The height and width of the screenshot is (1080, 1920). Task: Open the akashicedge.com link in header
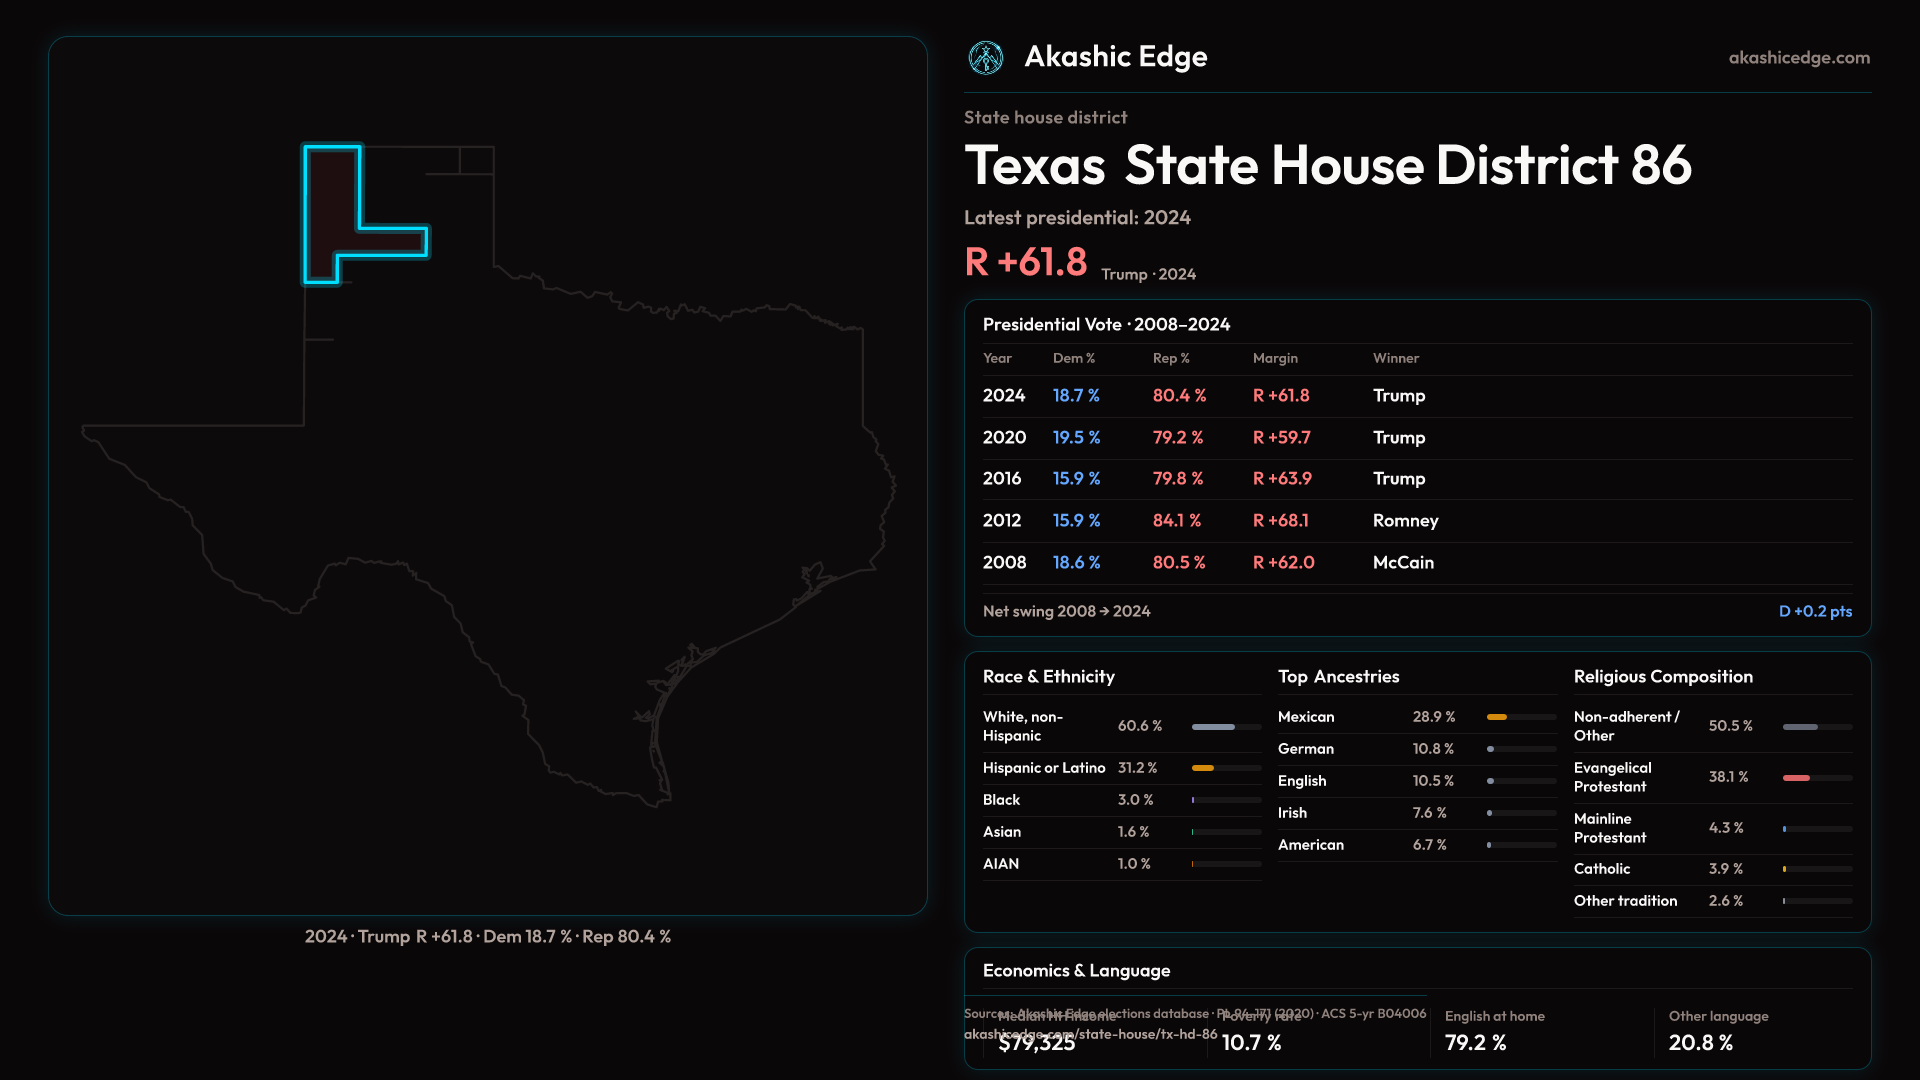(x=1798, y=58)
